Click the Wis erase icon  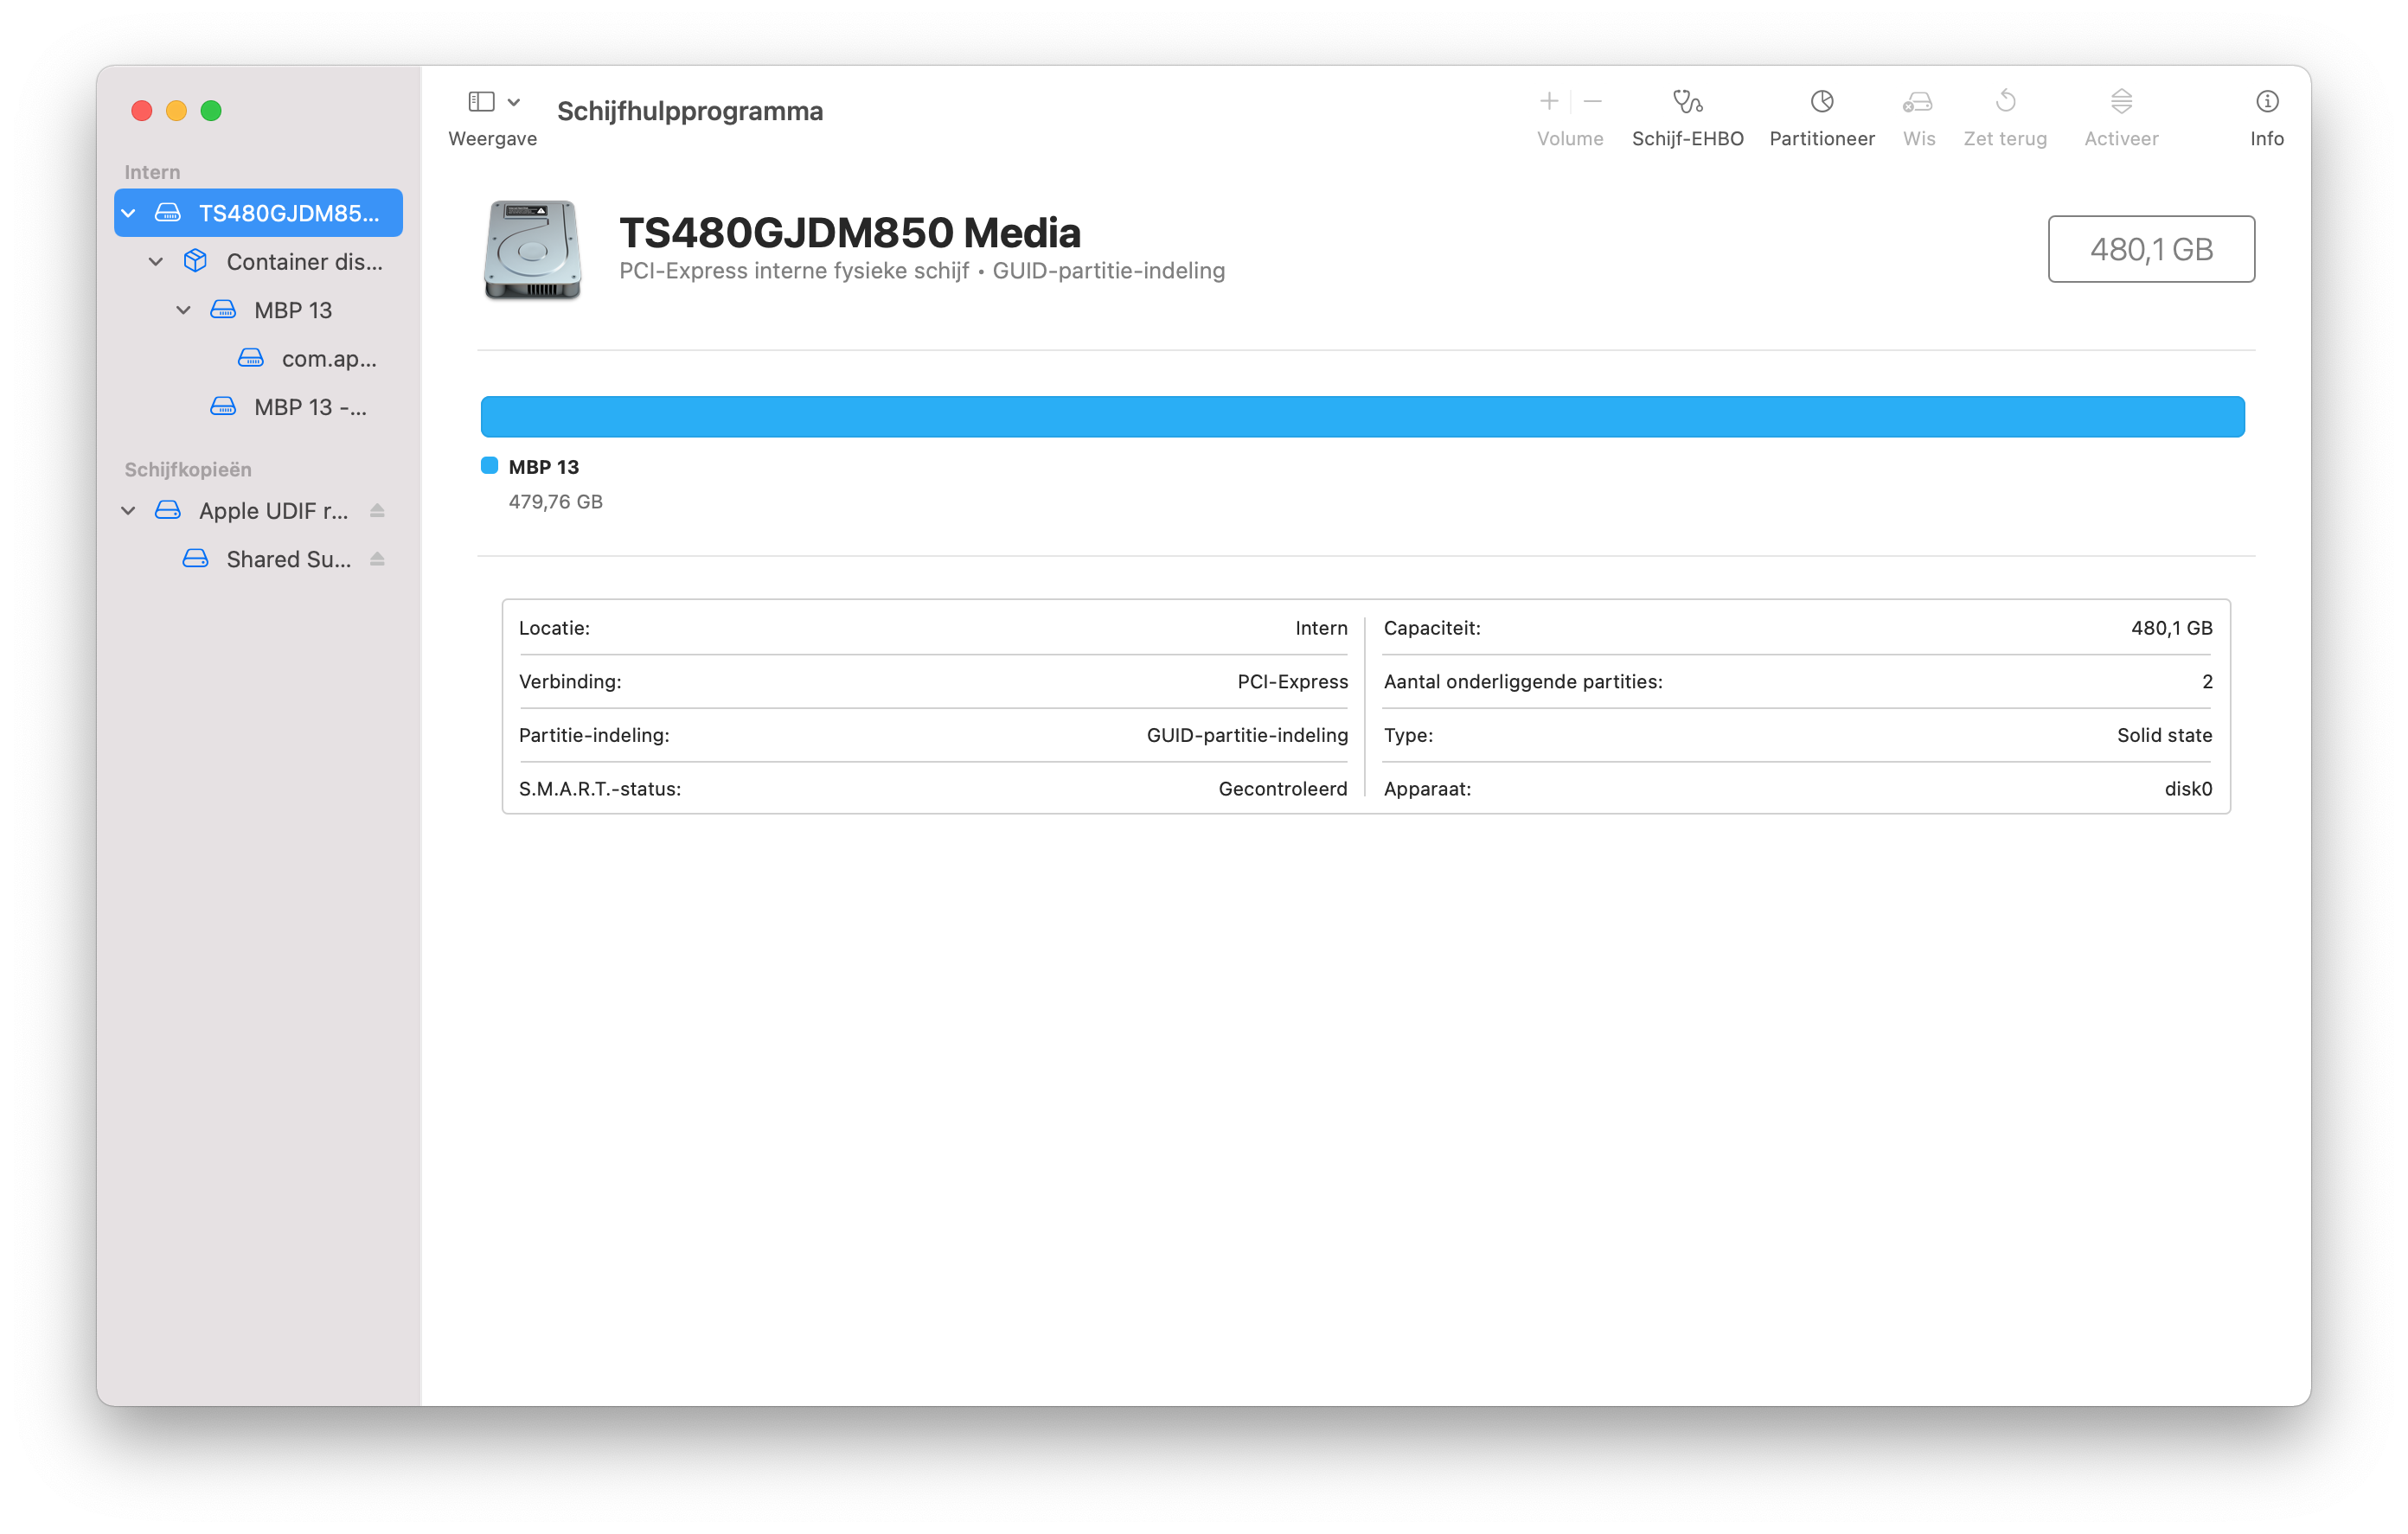coord(1917,102)
